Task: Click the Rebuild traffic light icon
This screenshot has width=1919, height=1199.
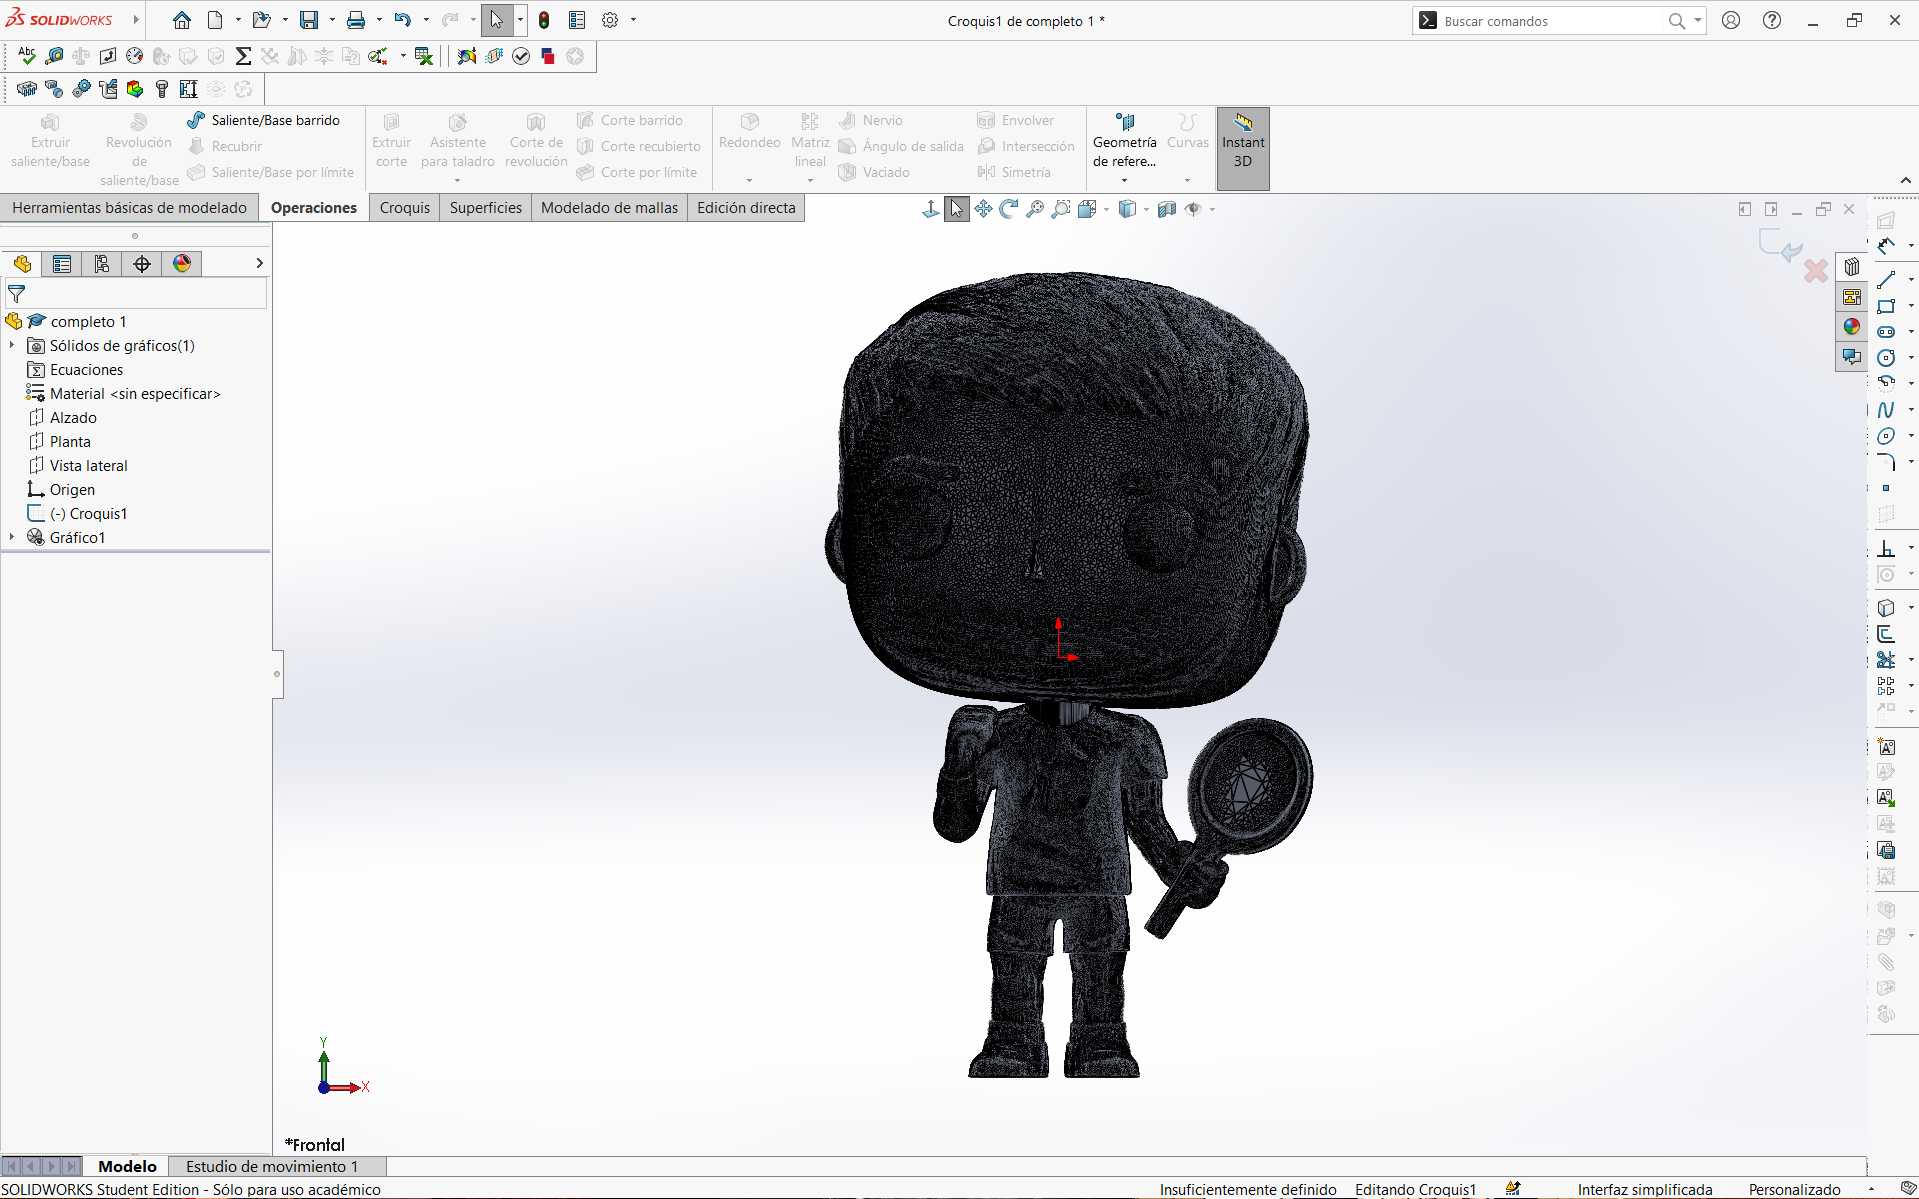Action: [544, 20]
